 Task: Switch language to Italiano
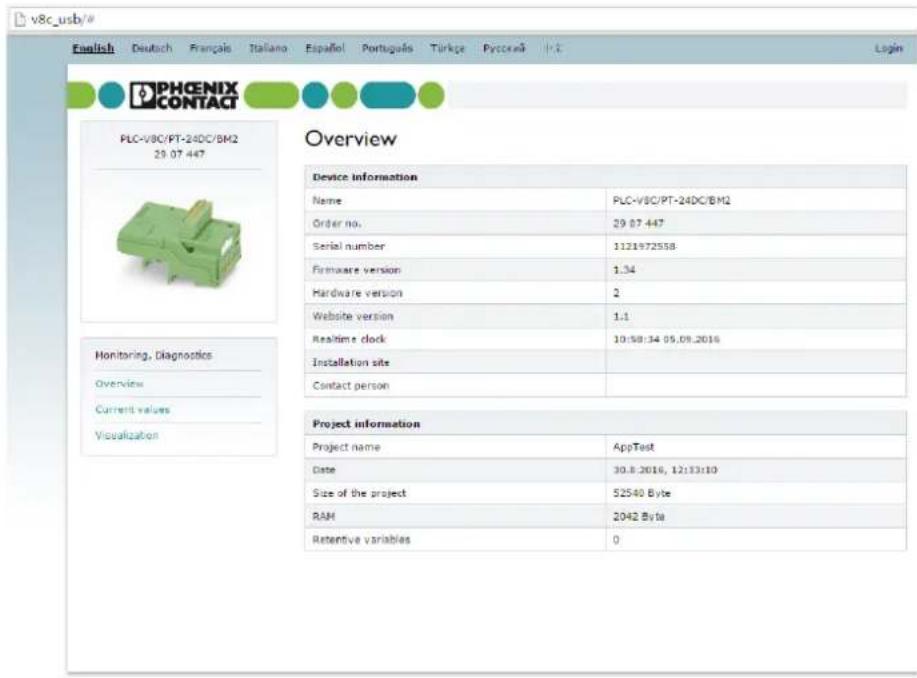(268, 48)
